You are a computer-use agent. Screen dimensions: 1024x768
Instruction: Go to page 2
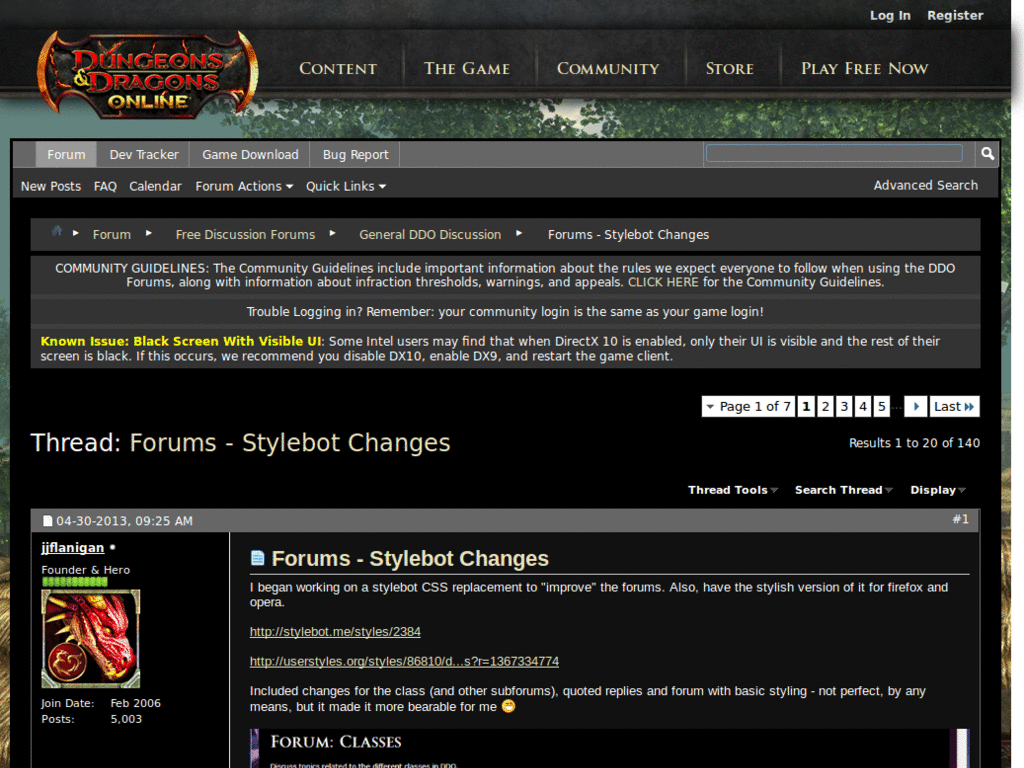825,406
